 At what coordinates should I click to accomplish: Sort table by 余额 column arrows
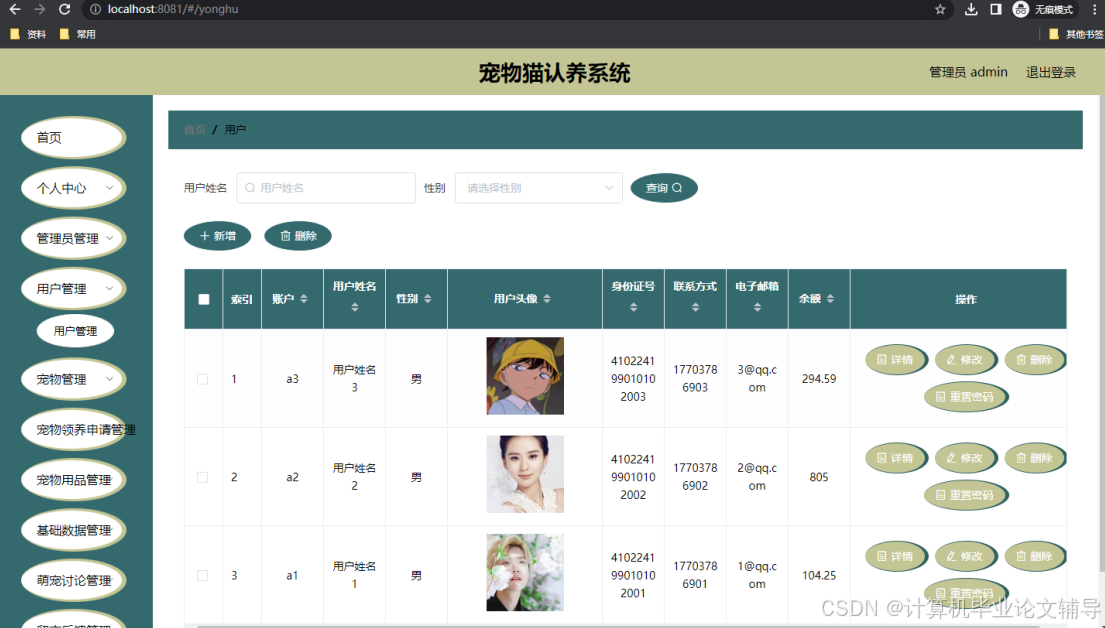pos(830,299)
